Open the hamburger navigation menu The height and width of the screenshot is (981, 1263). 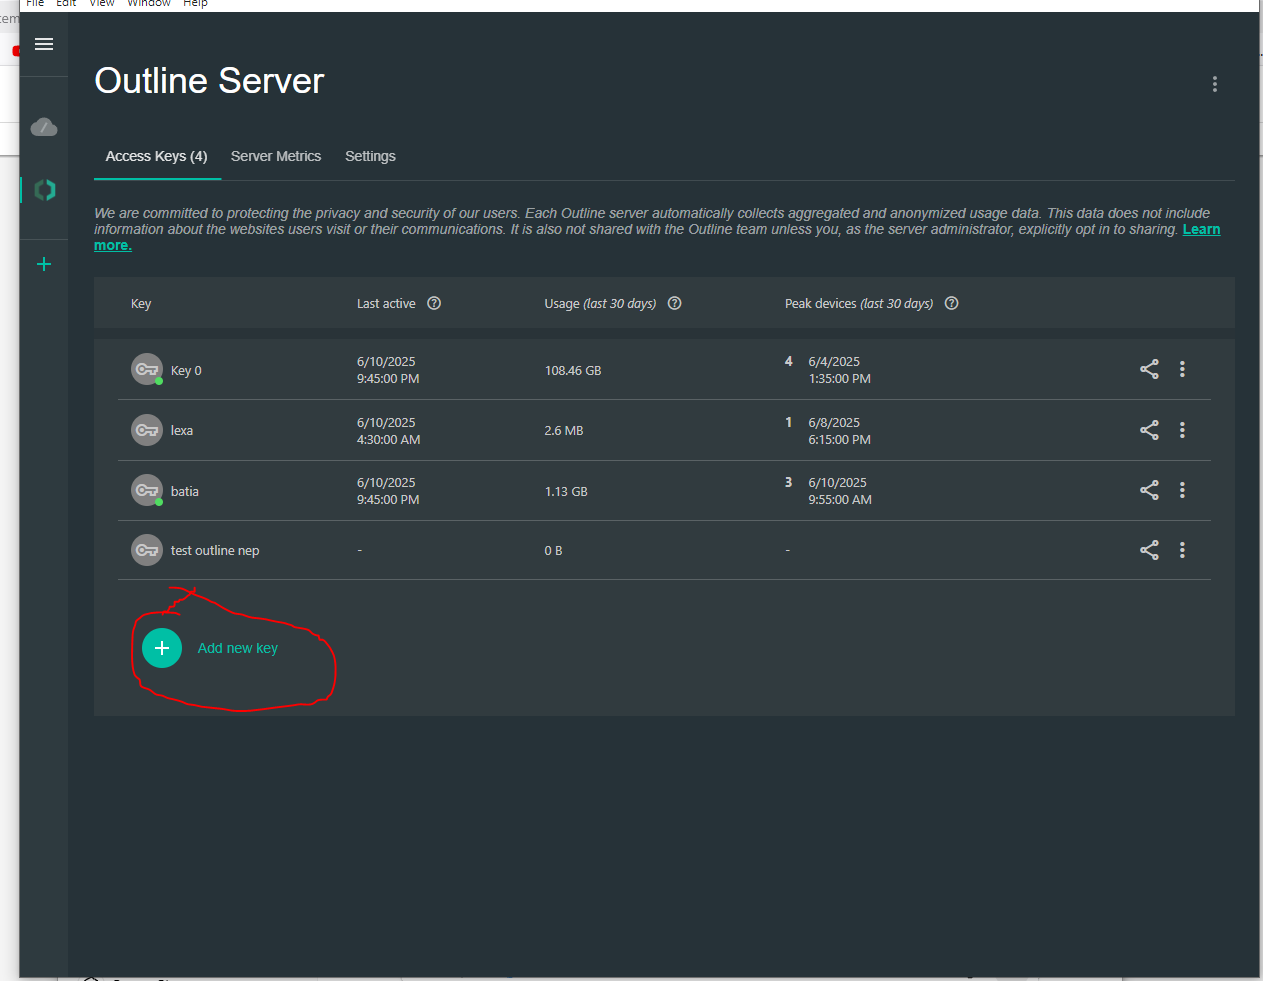point(44,44)
